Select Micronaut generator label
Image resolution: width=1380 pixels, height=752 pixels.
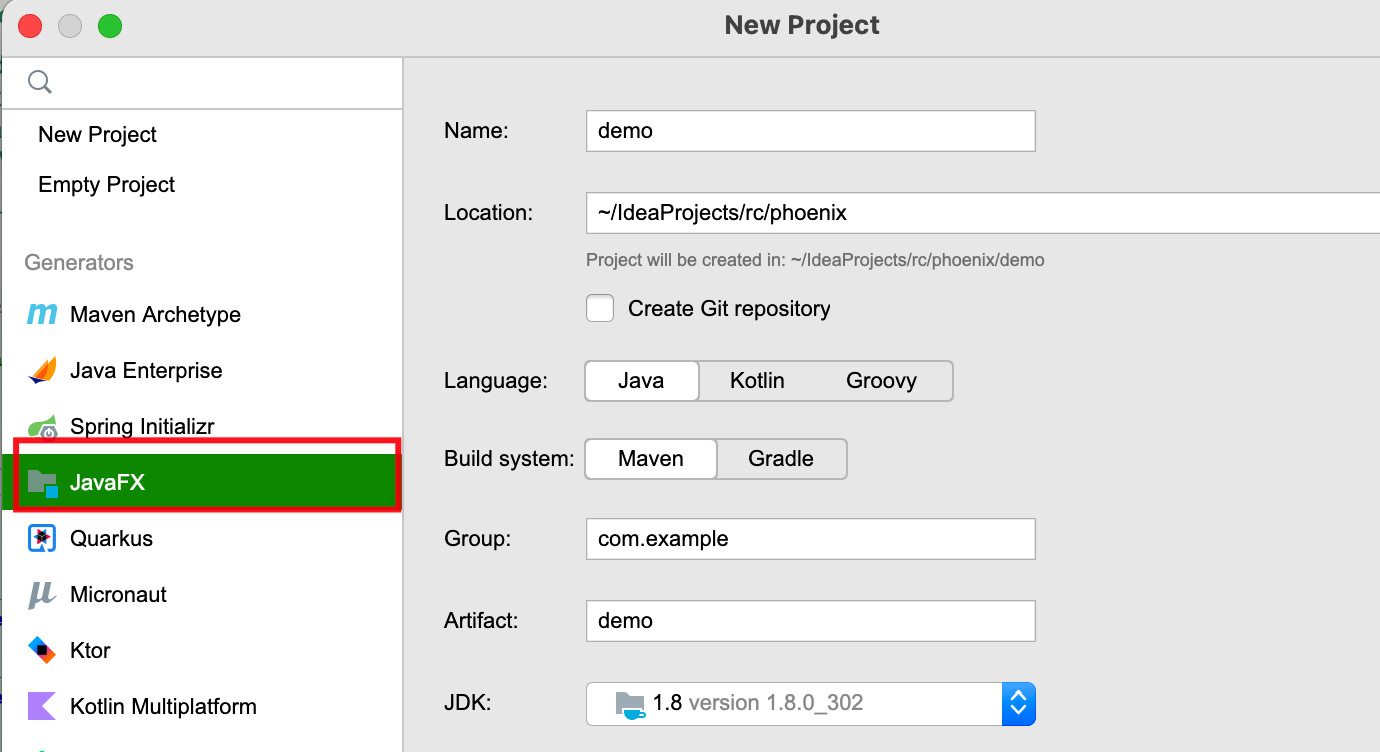118,594
